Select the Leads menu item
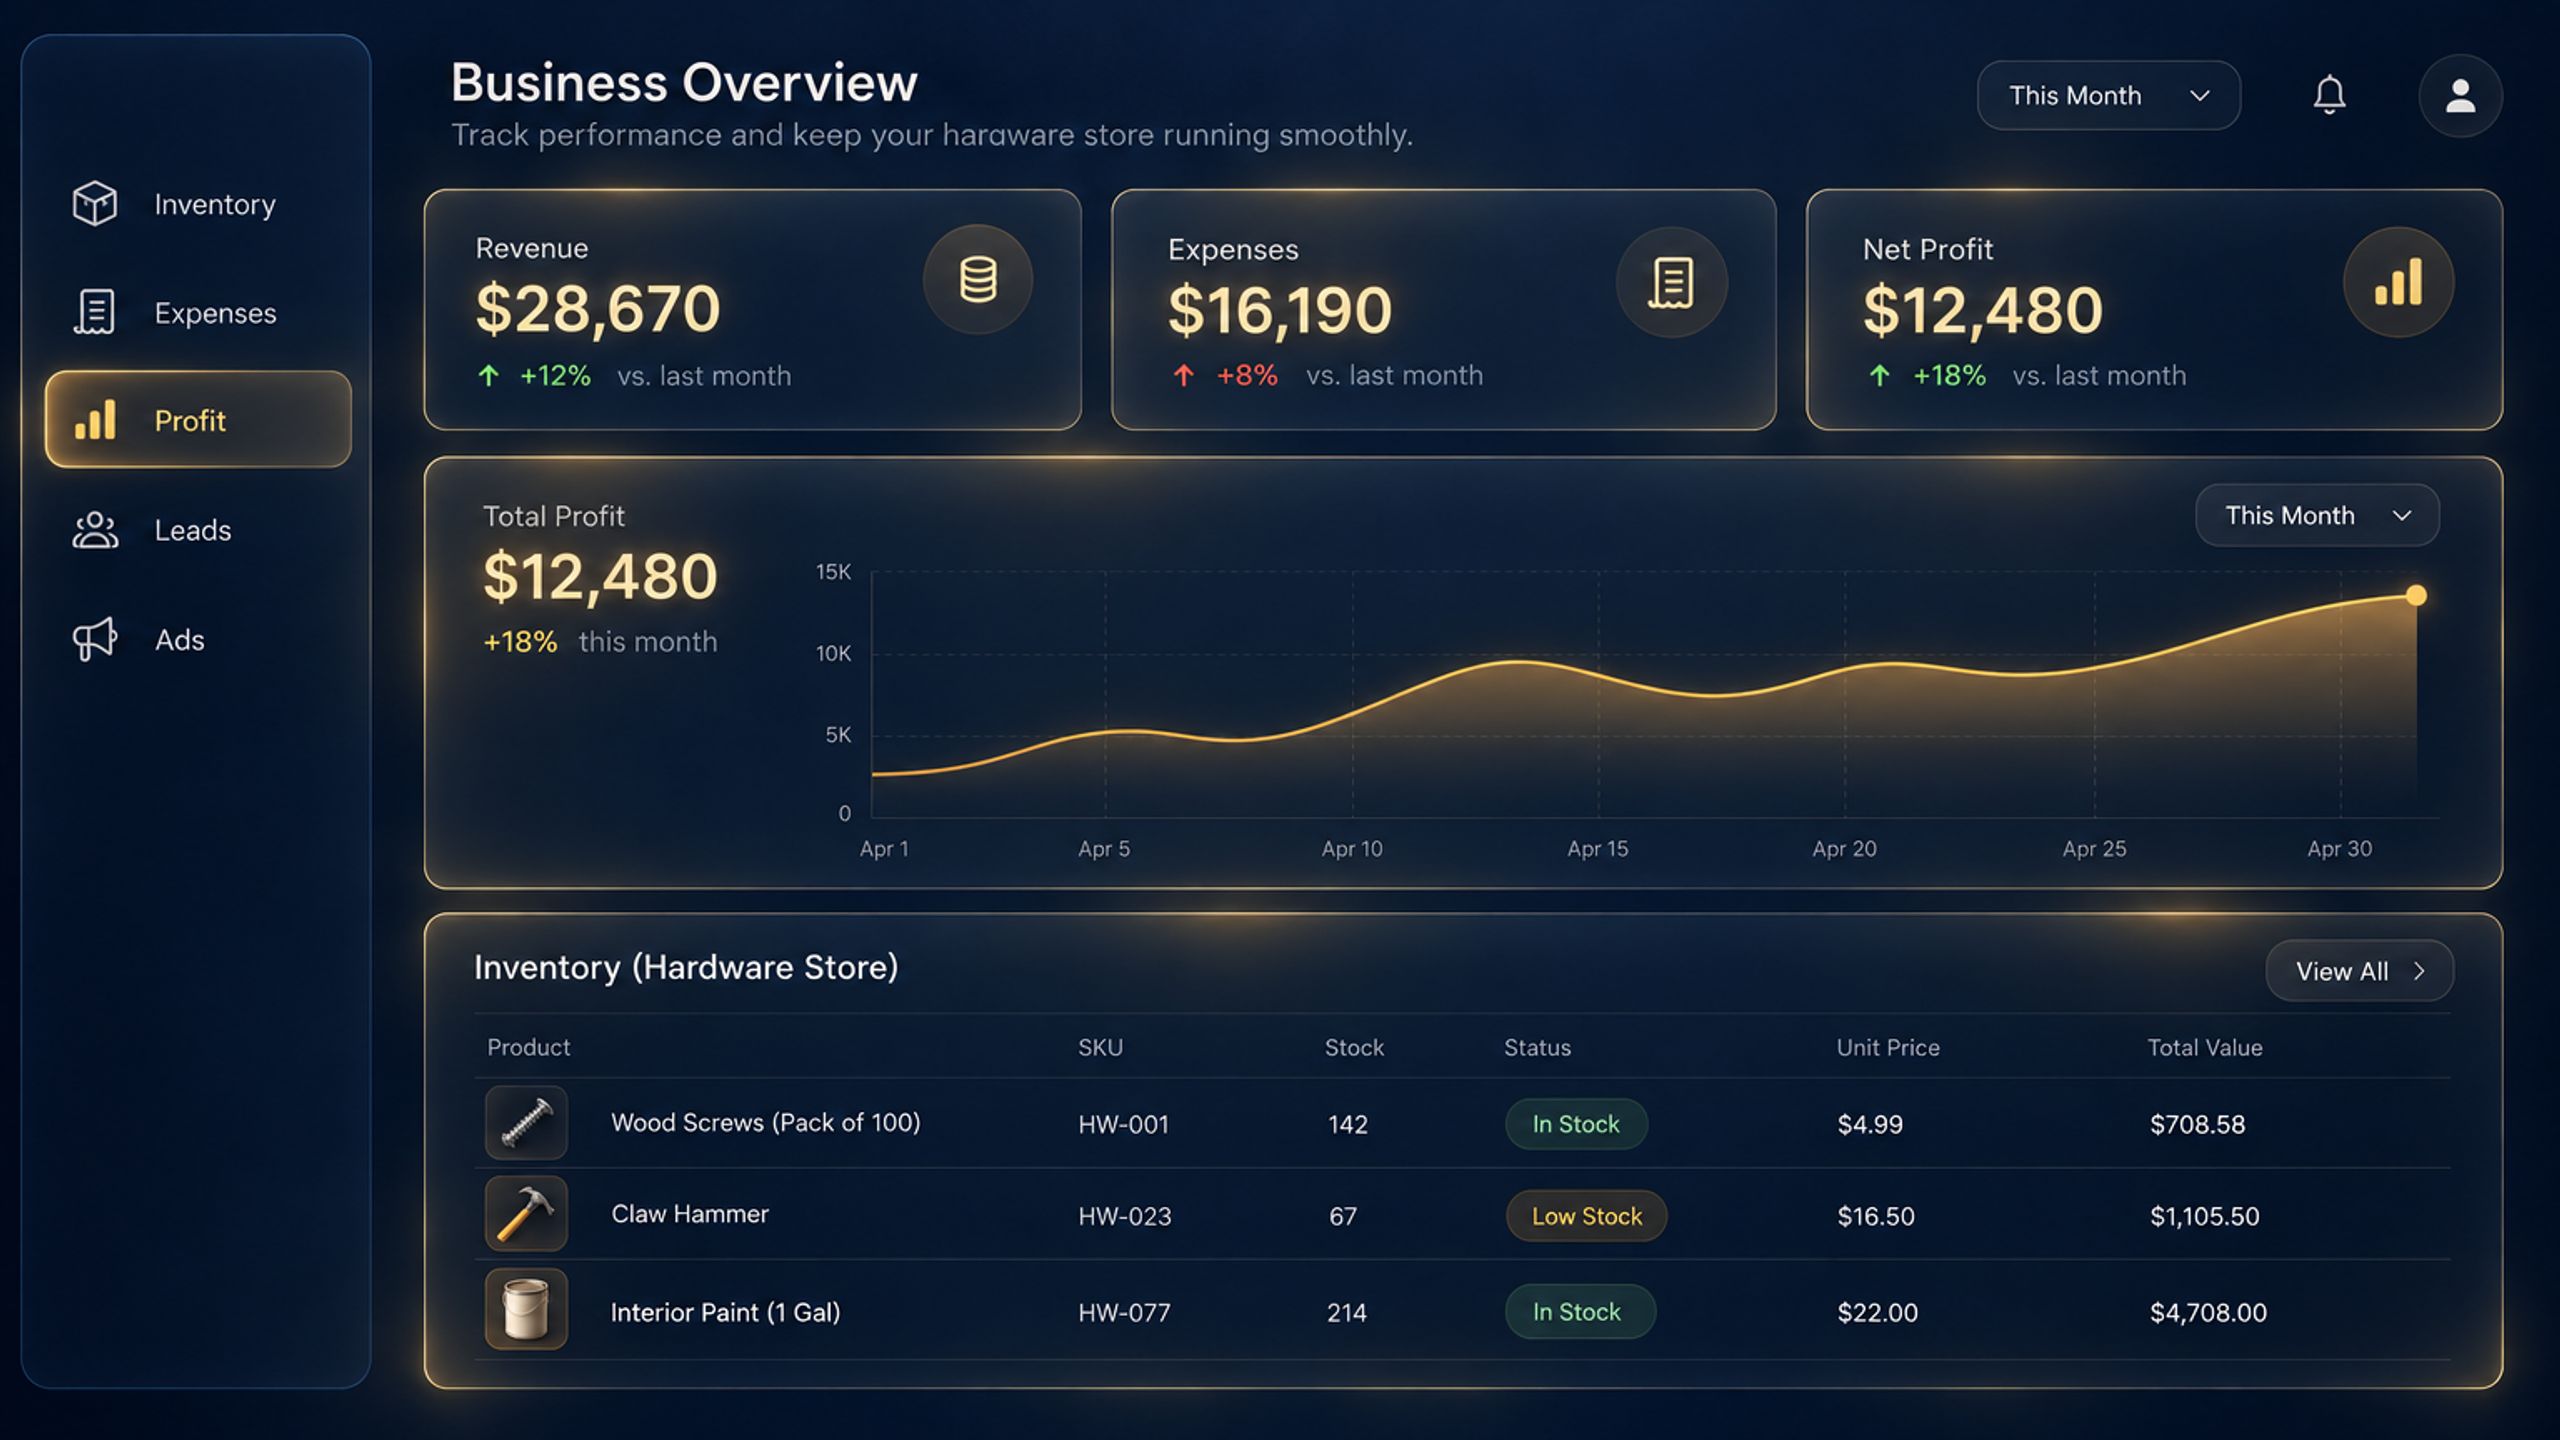This screenshot has height=1440, width=2560. [x=198, y=530]
